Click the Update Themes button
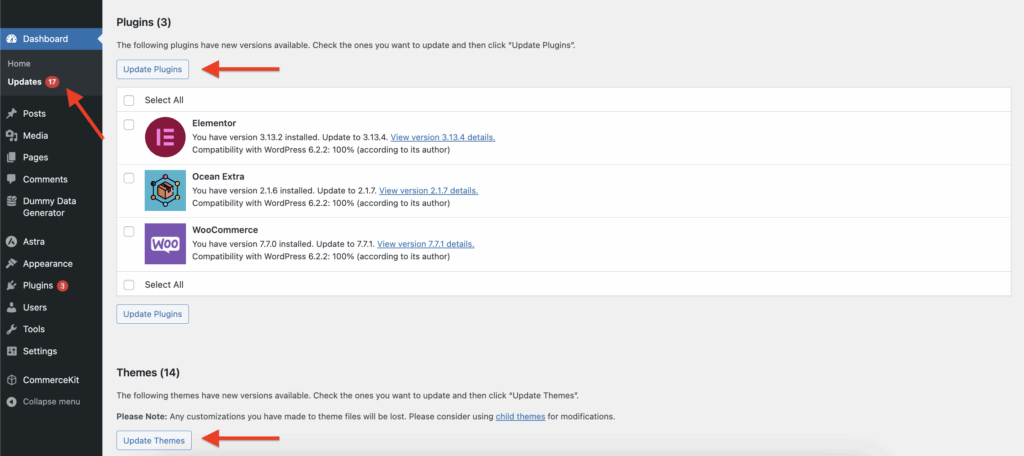This screenshot has width=1024, height=456. coord(154,440)
